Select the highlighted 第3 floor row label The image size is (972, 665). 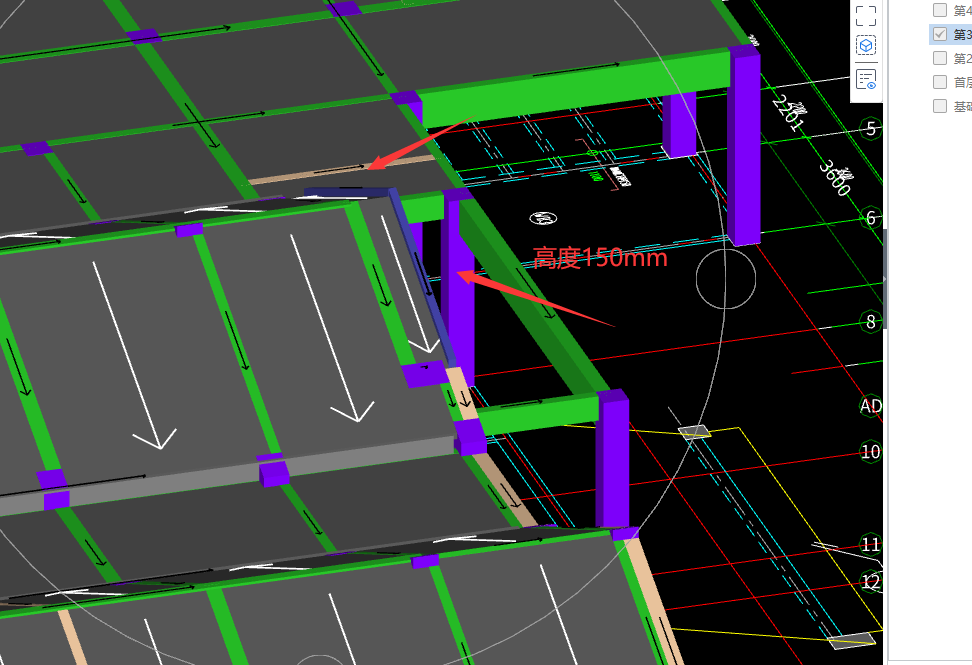pos(962,35)
